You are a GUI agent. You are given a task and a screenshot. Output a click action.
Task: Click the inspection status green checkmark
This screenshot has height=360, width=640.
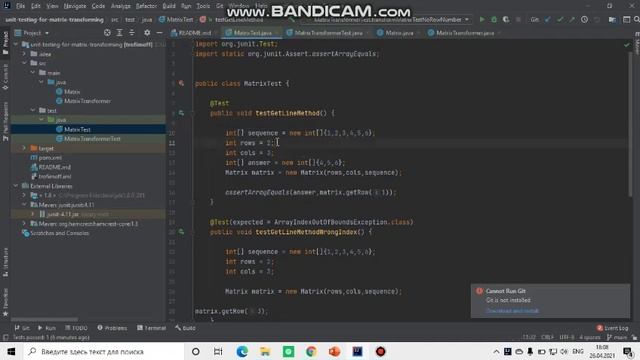(x=627, y=44)
